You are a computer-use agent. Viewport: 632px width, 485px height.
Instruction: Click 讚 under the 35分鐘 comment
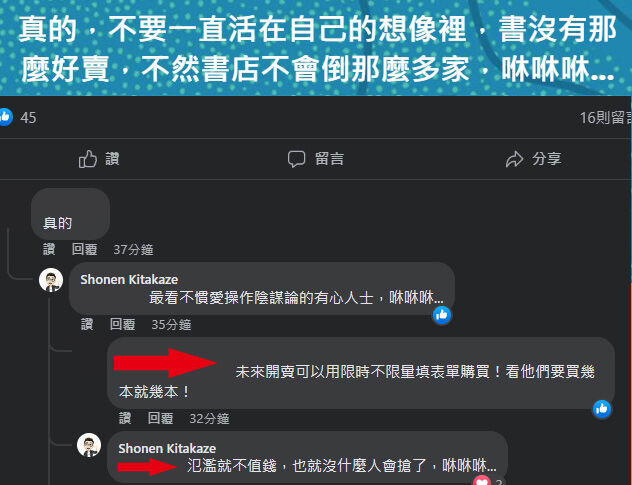click(87, 324)
